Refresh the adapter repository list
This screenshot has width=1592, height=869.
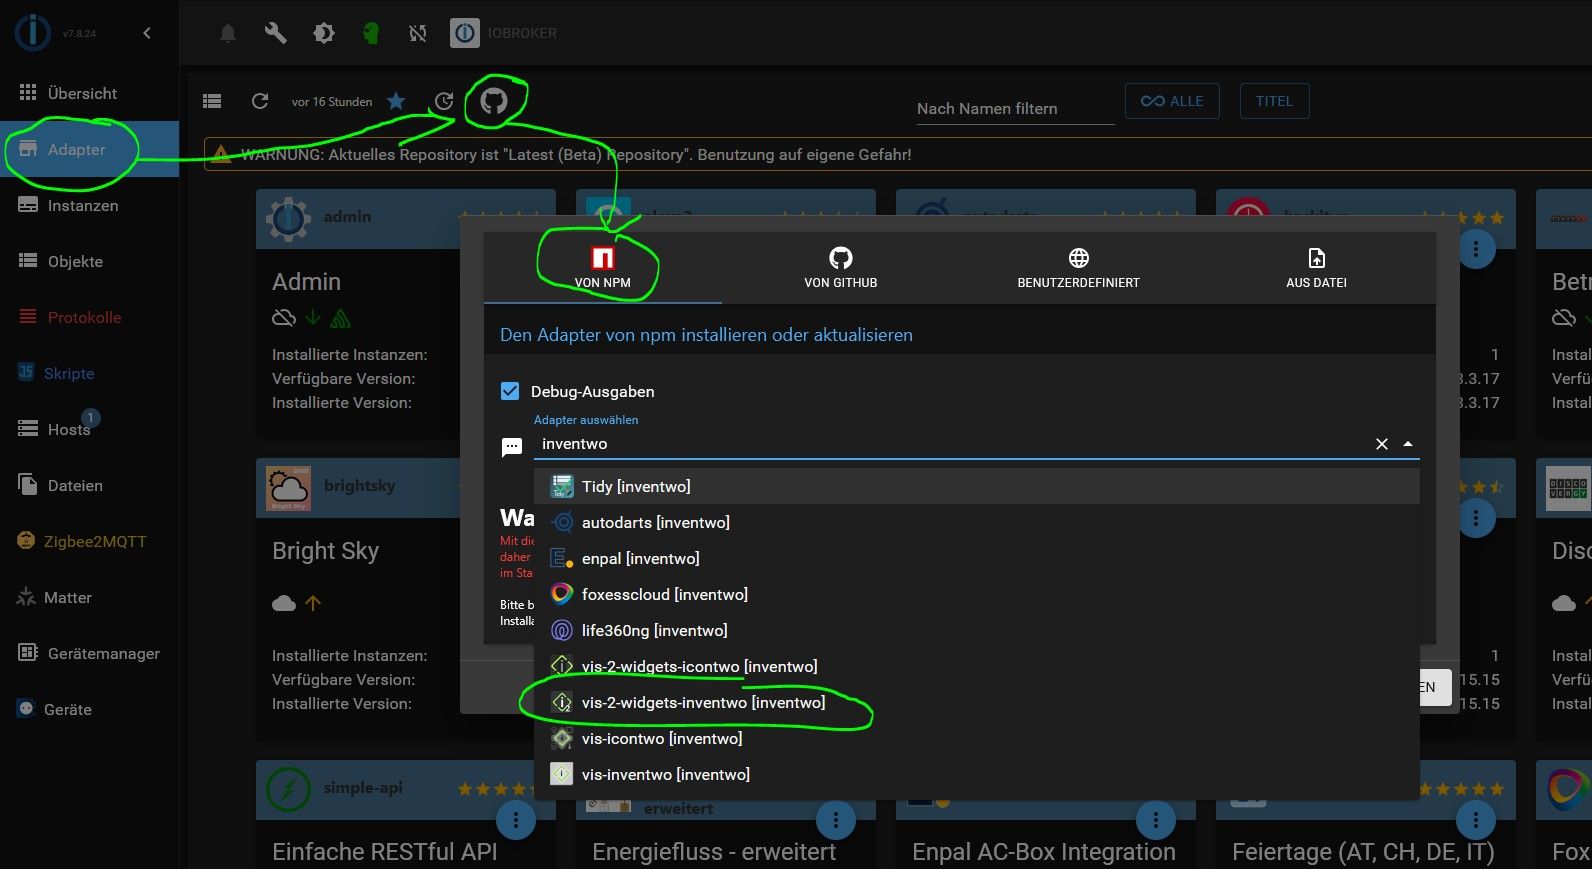point(260,101)
